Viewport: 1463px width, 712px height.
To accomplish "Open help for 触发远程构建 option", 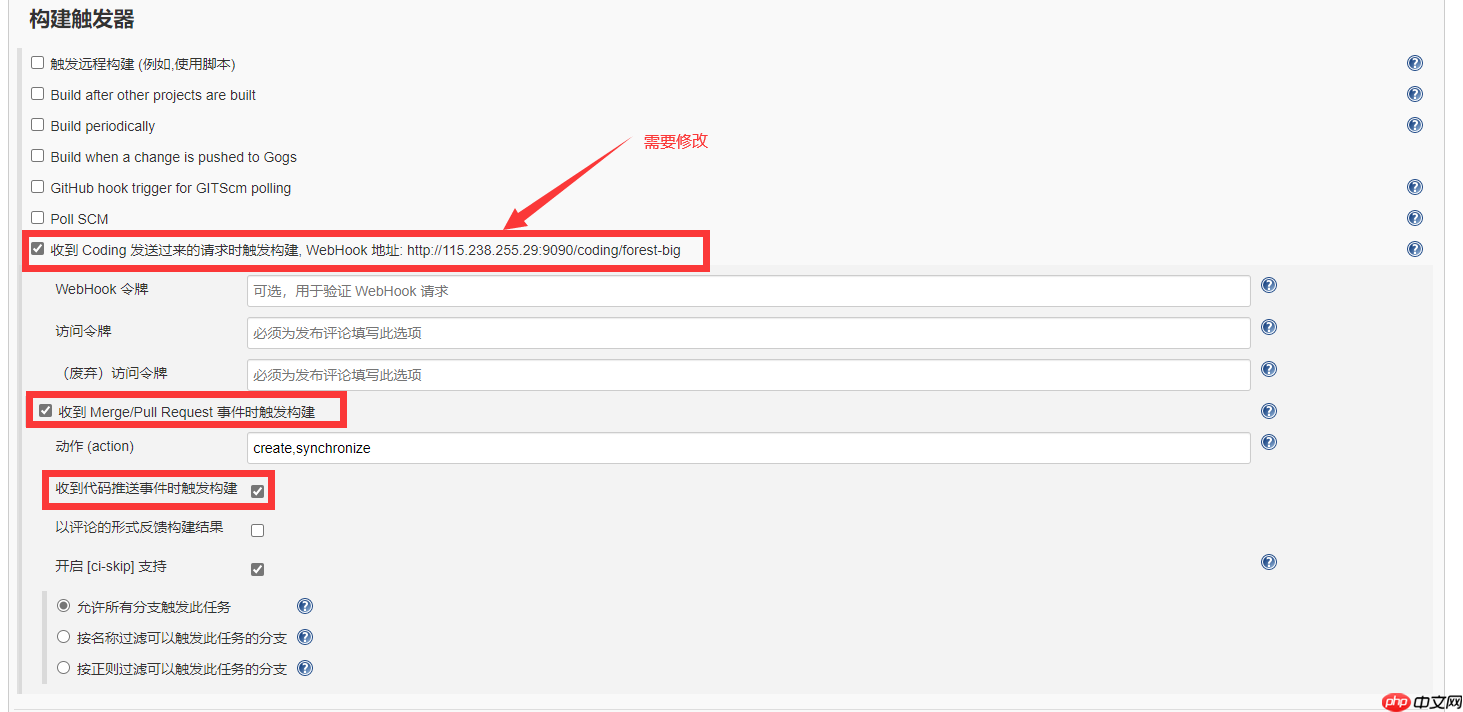I will point(1414,62).
